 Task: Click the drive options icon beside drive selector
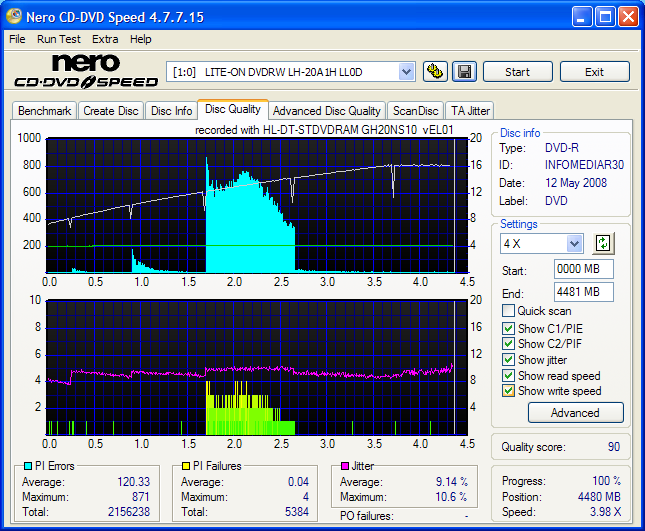[435, 72]
